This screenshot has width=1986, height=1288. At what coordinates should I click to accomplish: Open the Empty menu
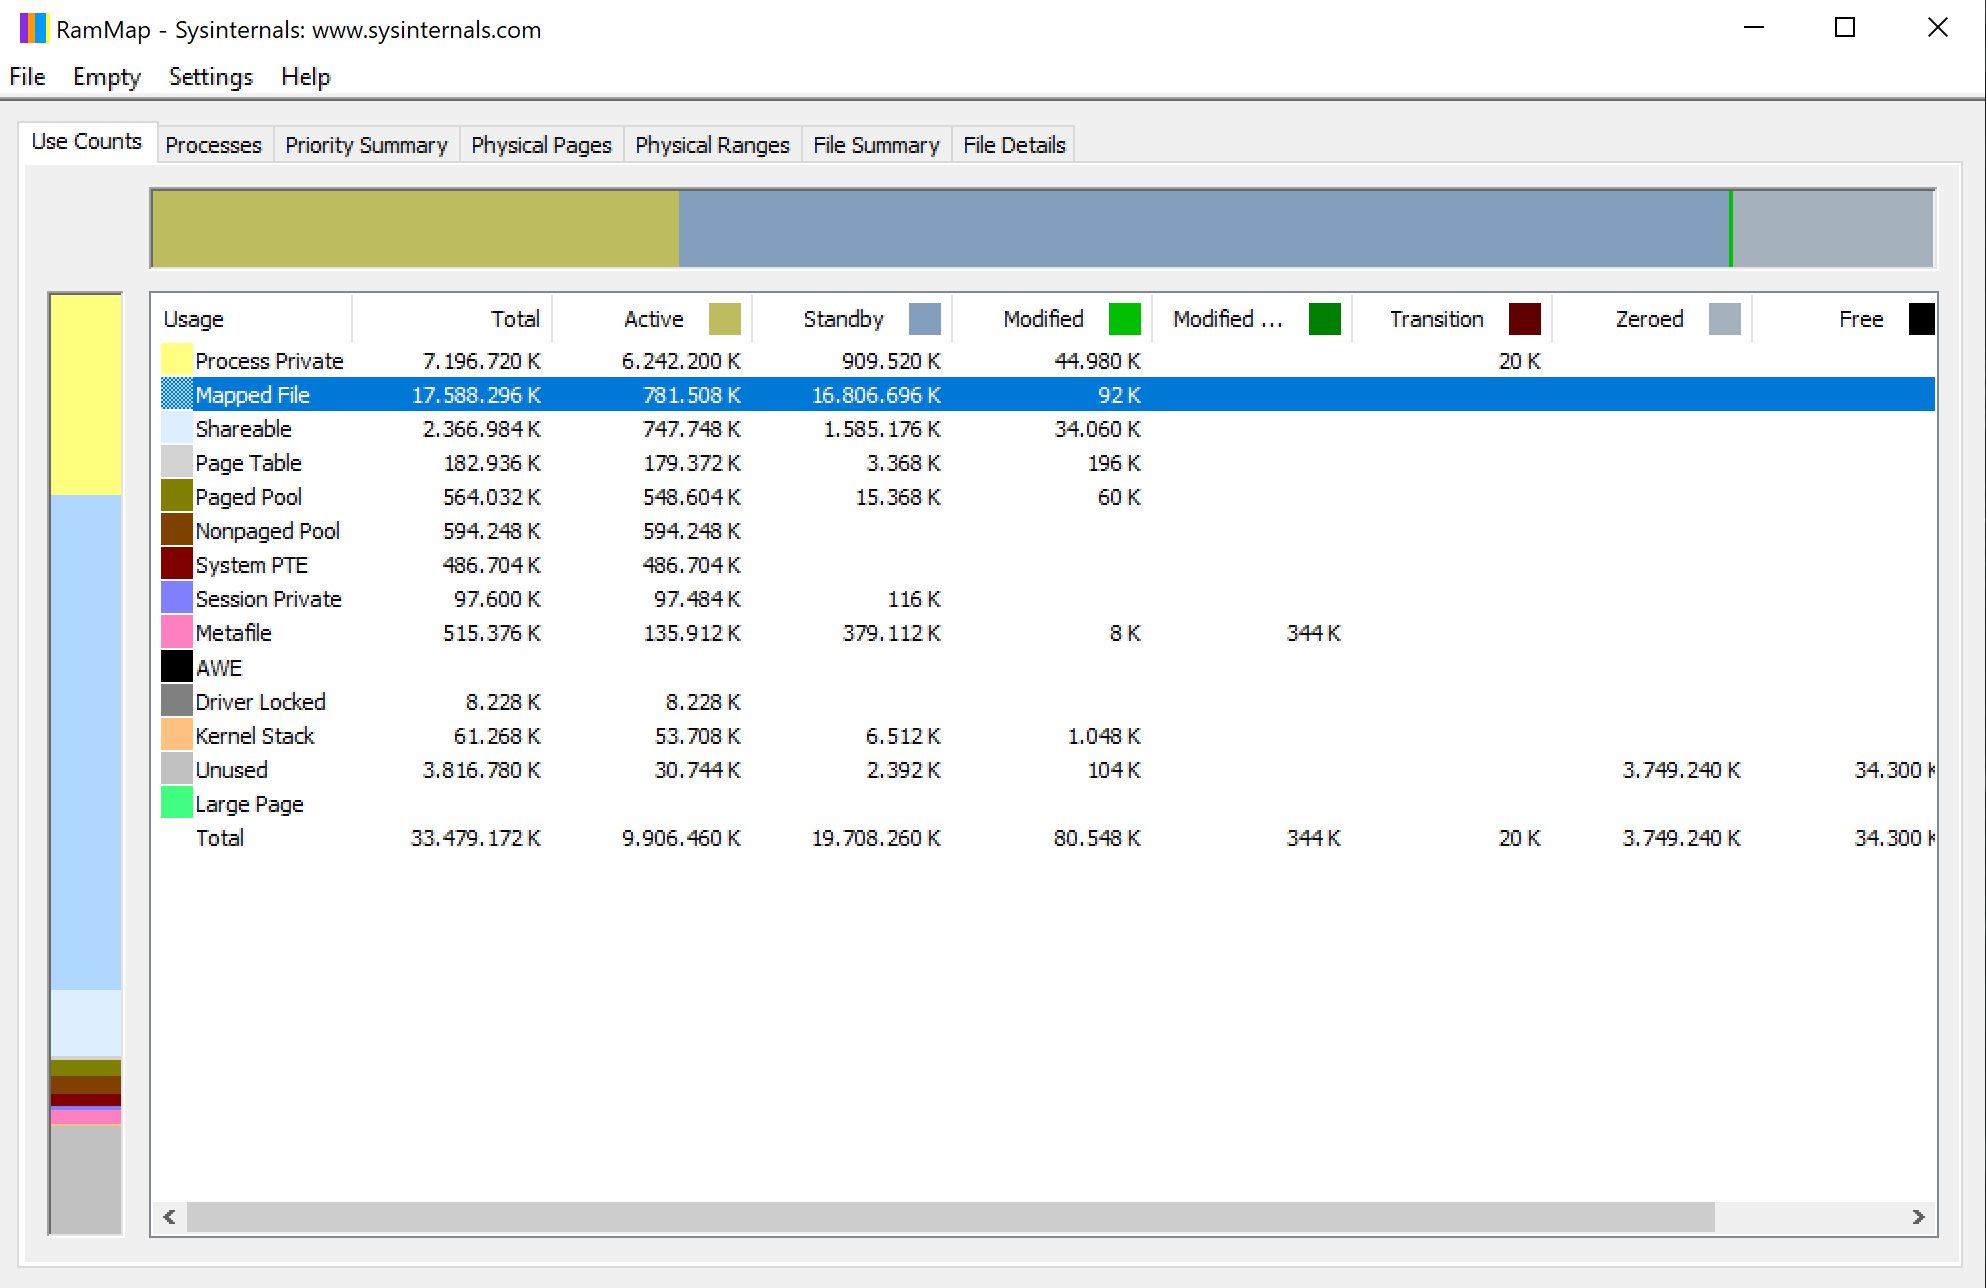[106, 77]
